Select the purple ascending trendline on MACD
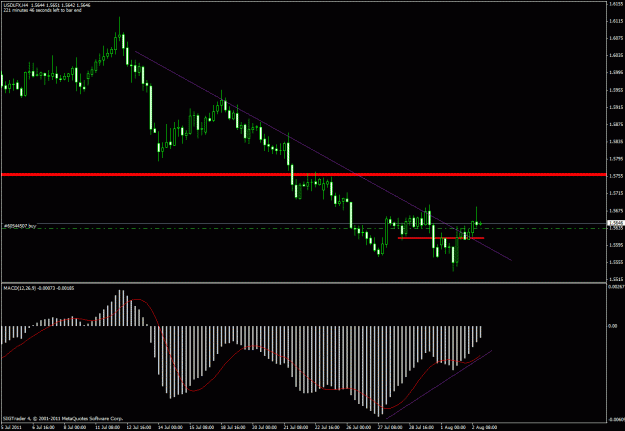 click(x=439, y=385)
